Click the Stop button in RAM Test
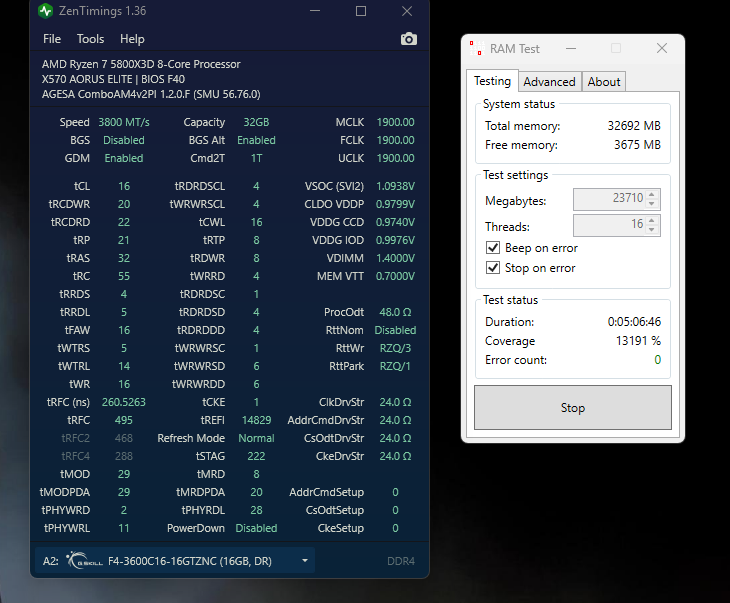Viewport: 730px width, 603px height. (x=573, y=407)
